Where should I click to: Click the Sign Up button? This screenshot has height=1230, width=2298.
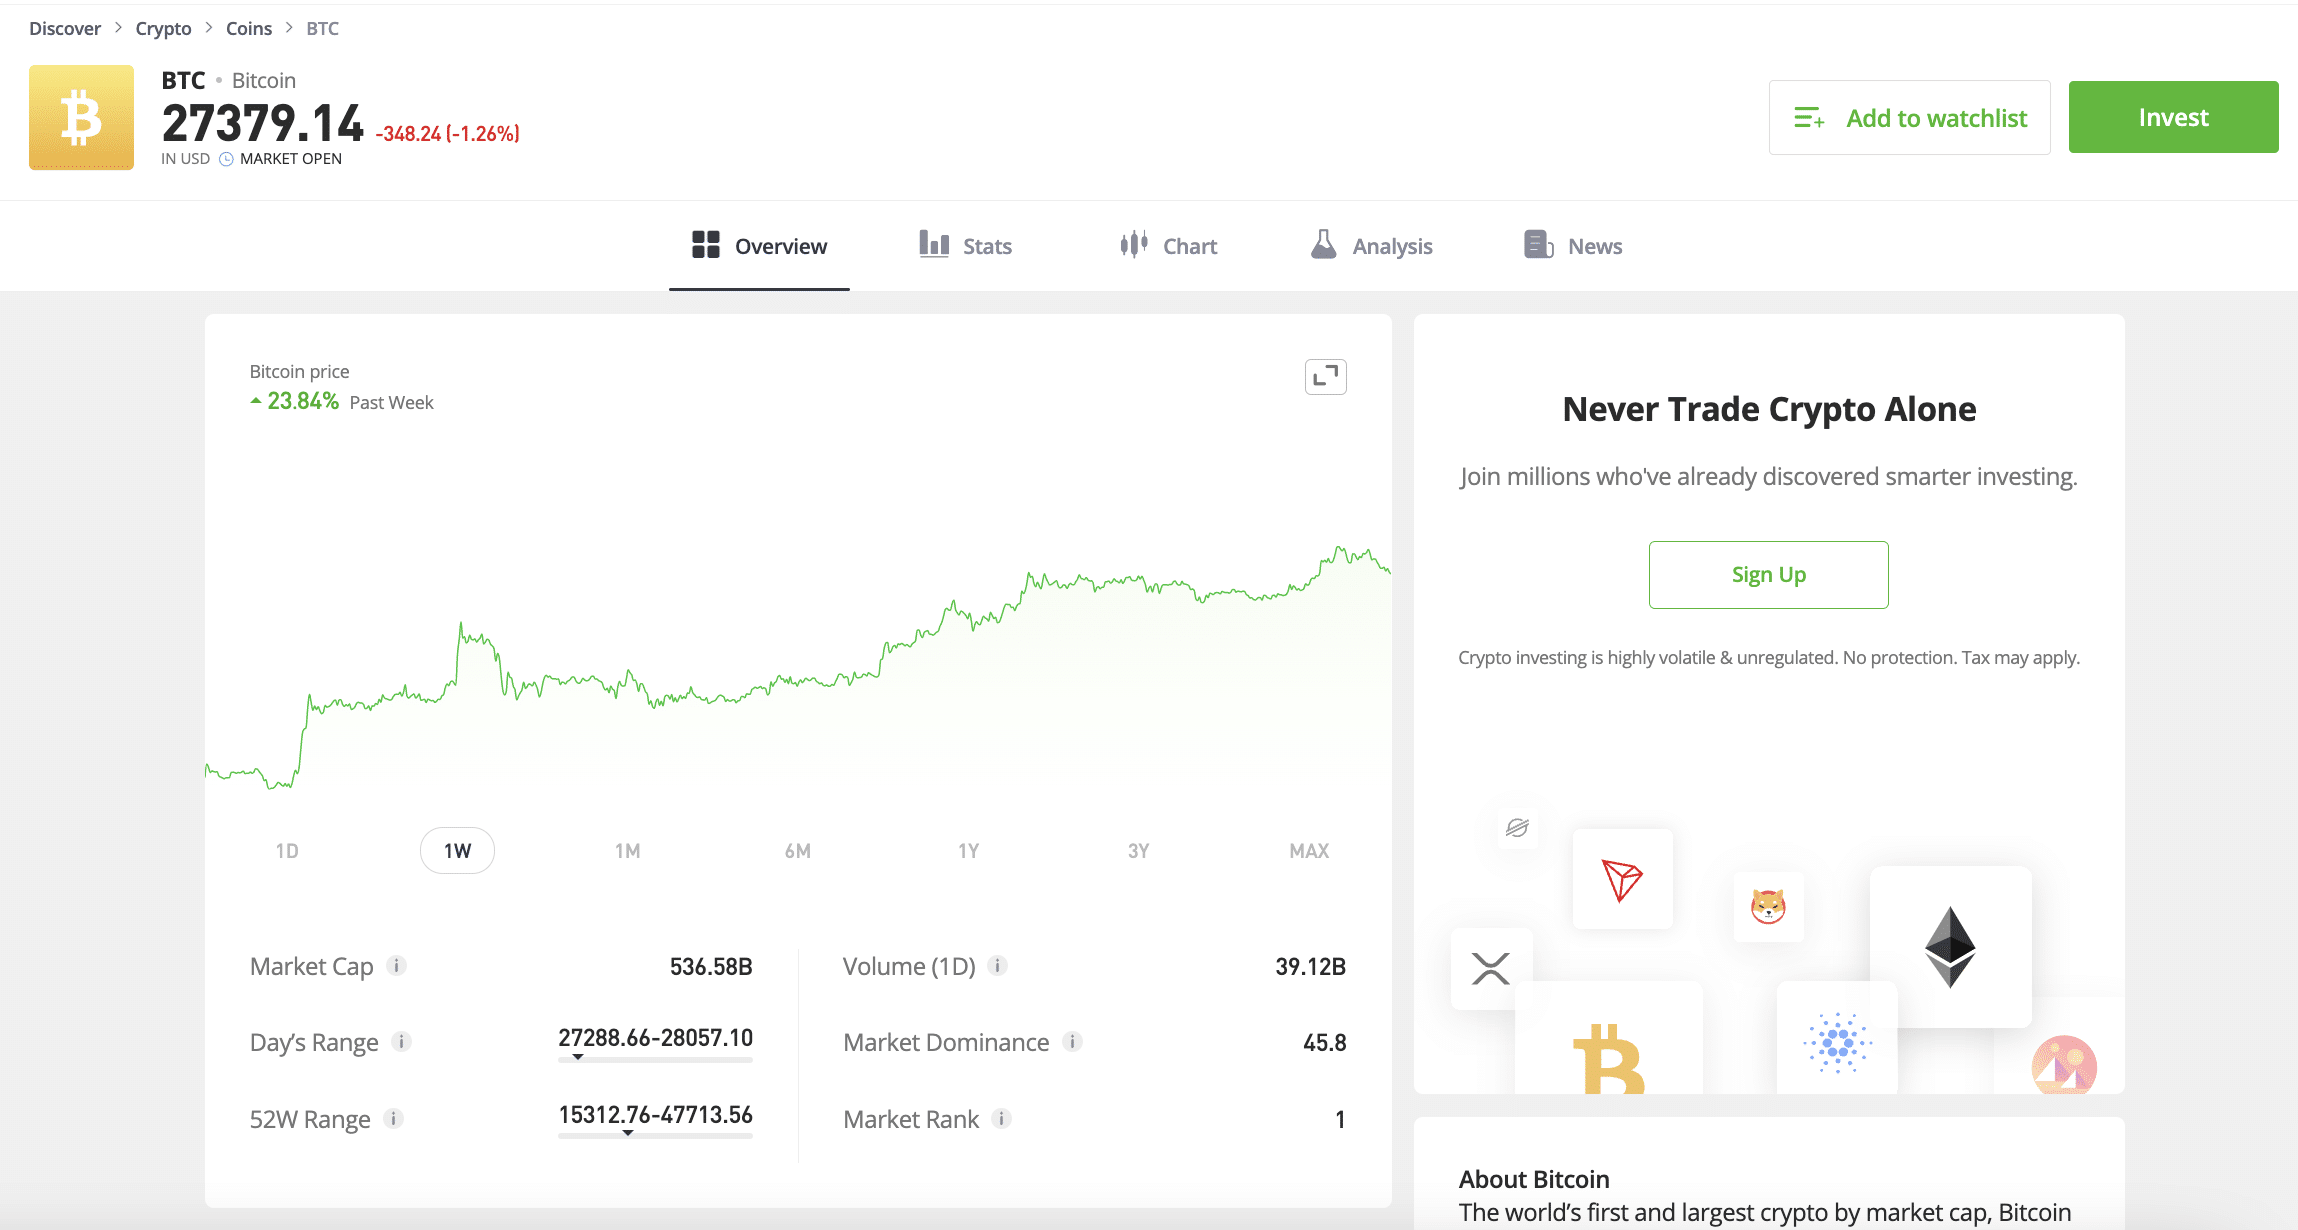coord(1768,575)
